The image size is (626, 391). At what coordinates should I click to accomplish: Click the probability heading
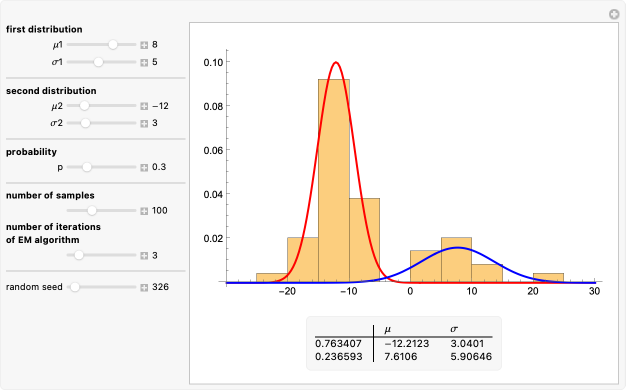pos(31,152)
